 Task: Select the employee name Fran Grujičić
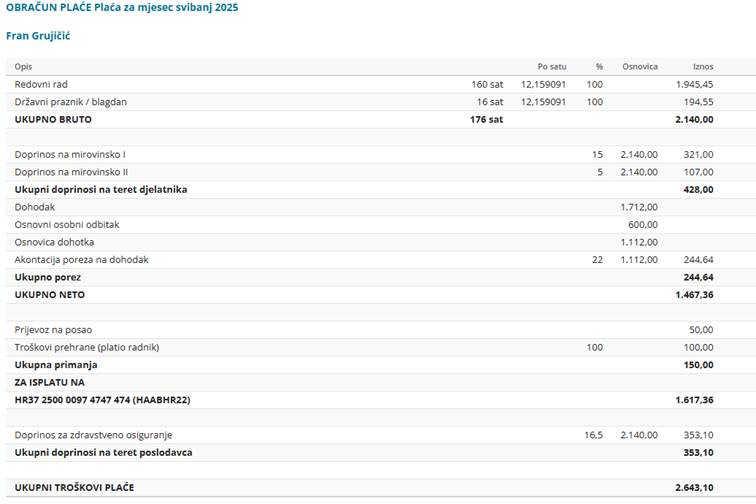click(x=38, y=36)
